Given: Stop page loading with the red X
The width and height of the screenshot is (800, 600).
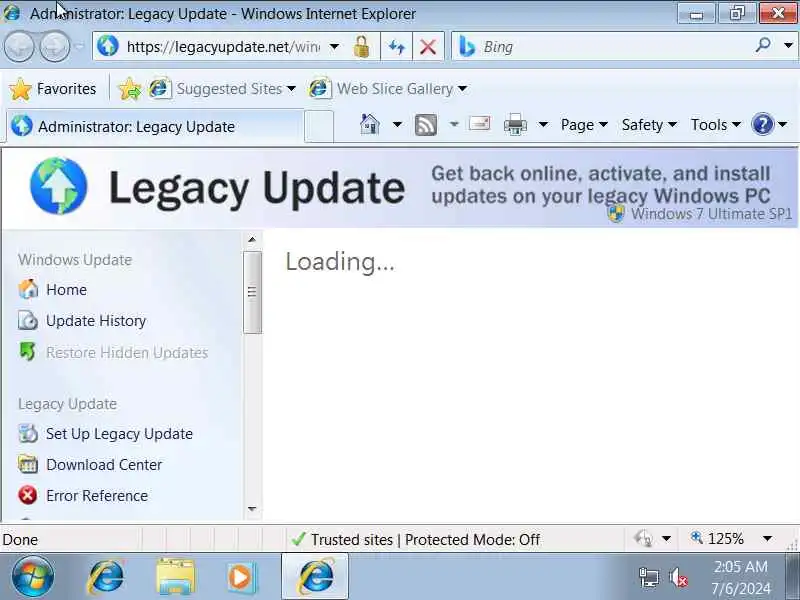Looking at the screenshot, I should point(428,47).
